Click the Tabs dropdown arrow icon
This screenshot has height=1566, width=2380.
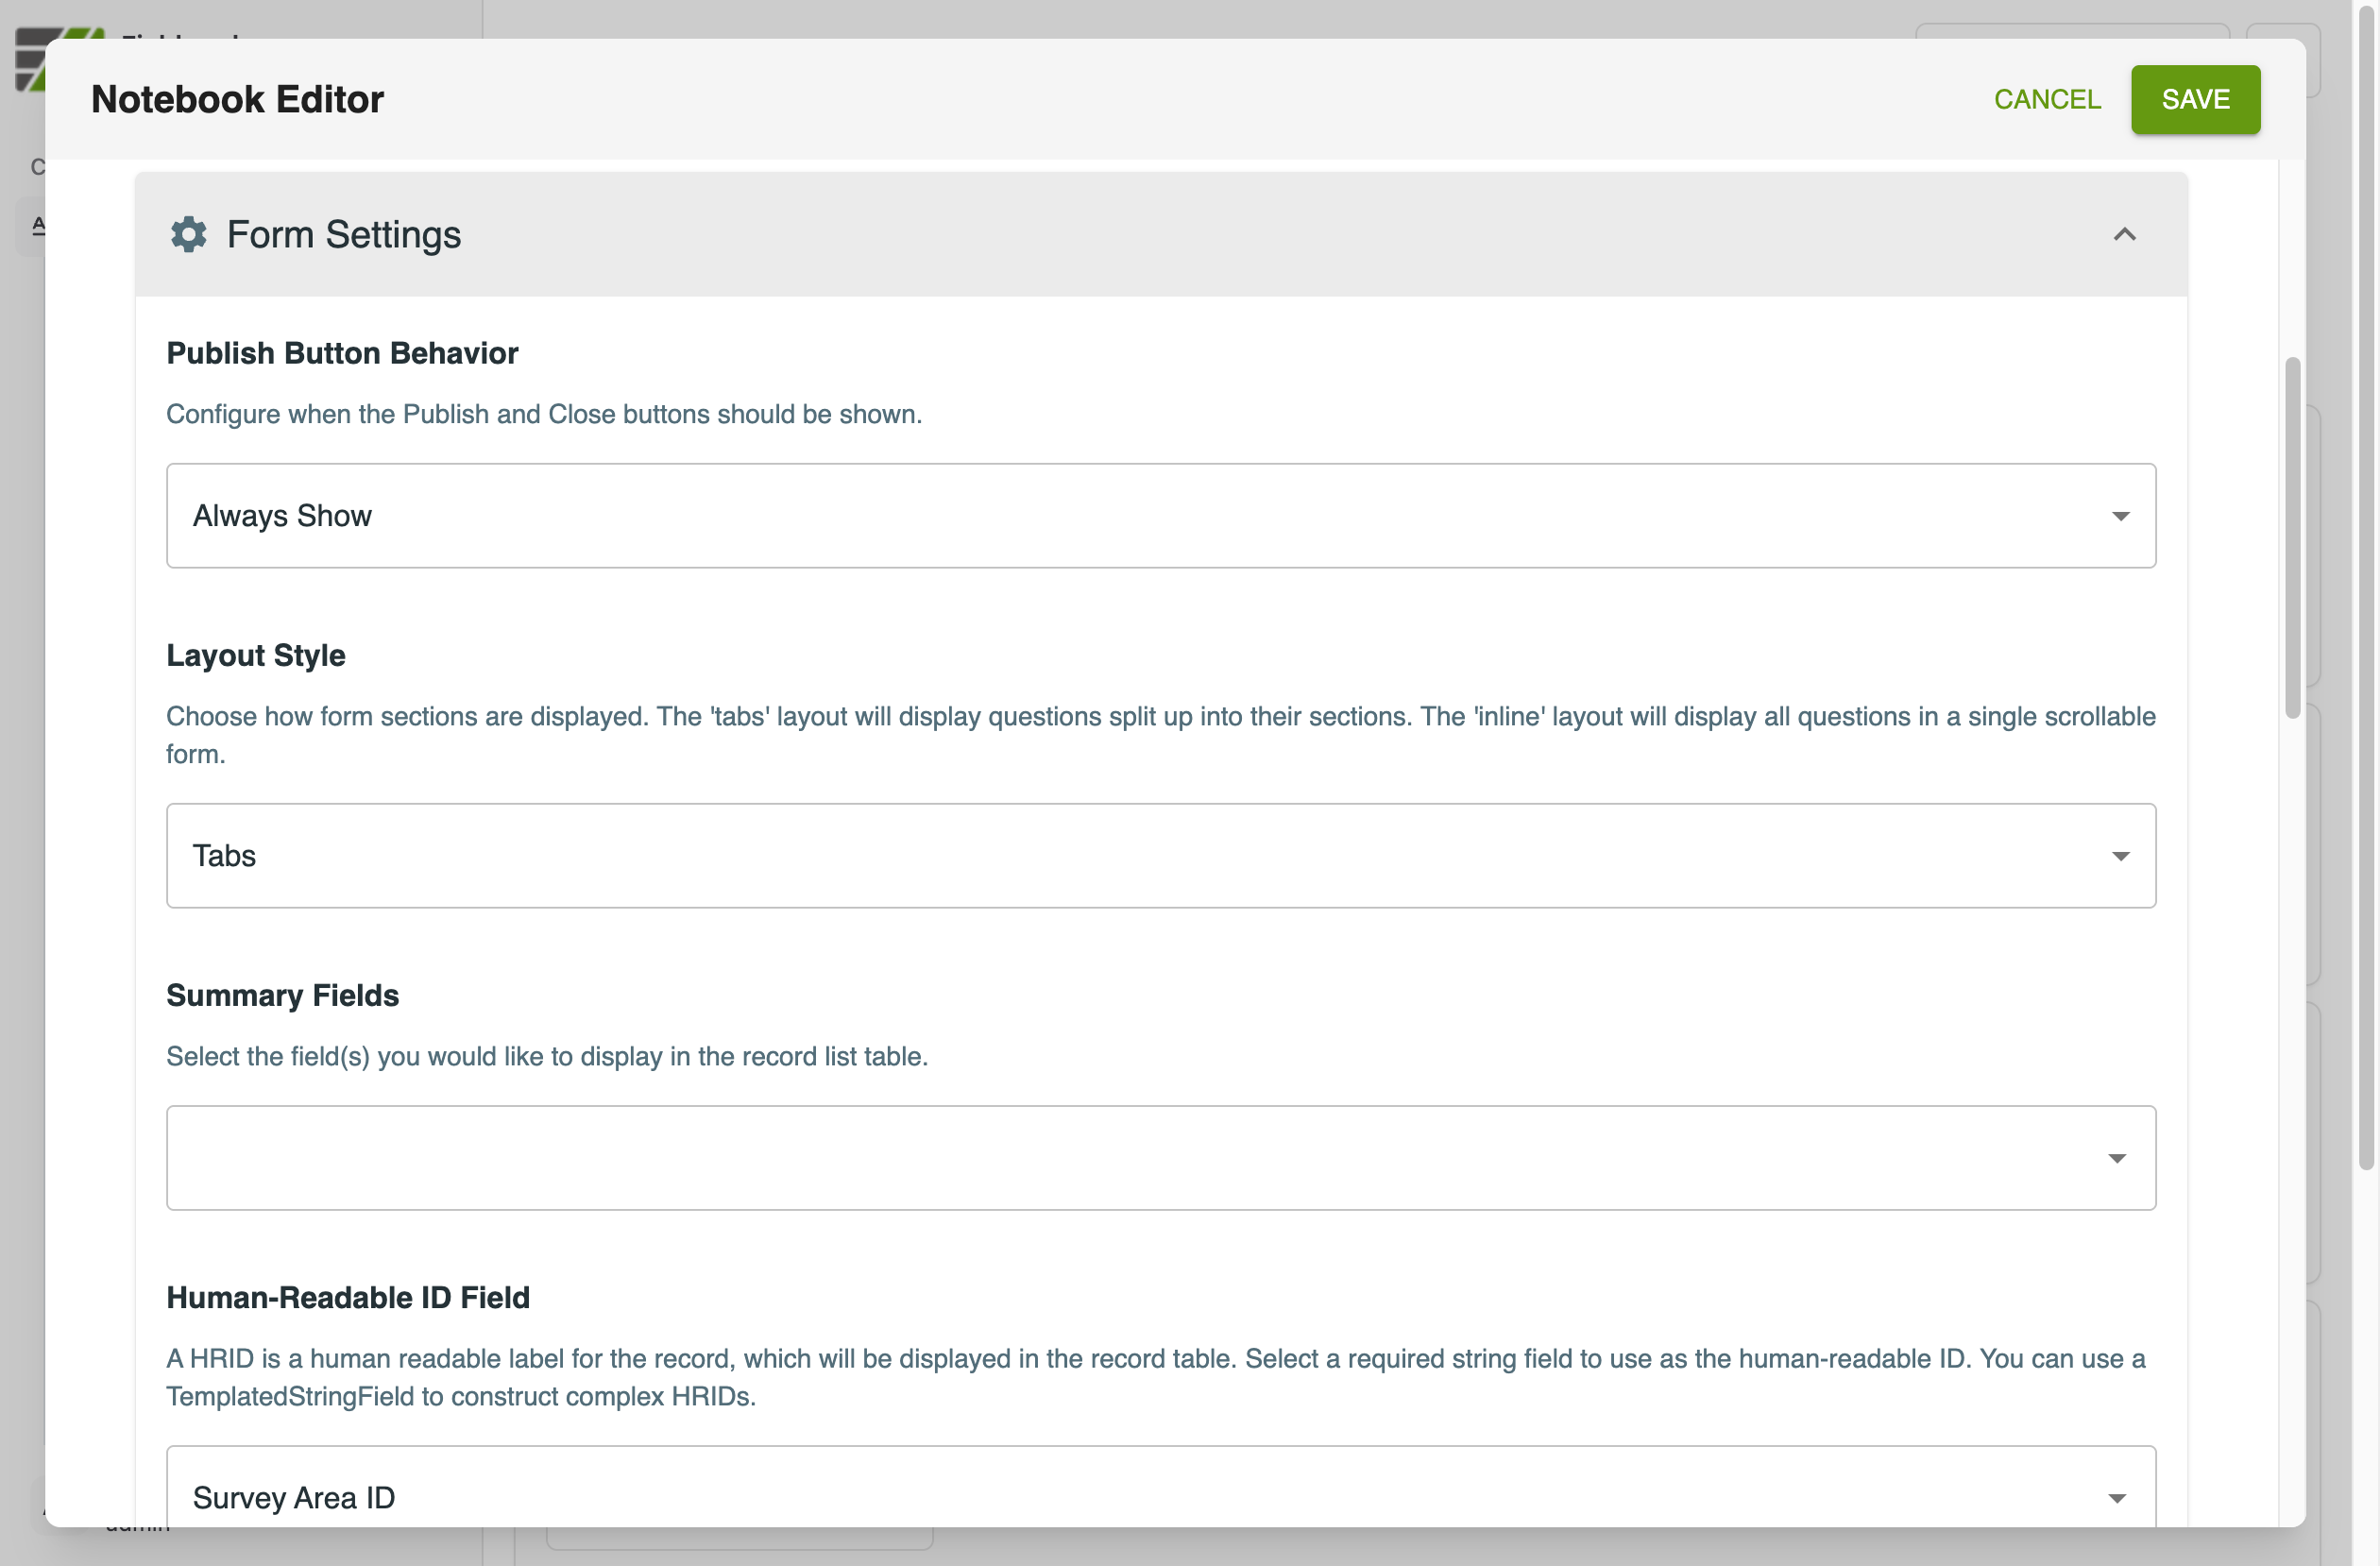pyautogui.click(x=2120, y=856)
